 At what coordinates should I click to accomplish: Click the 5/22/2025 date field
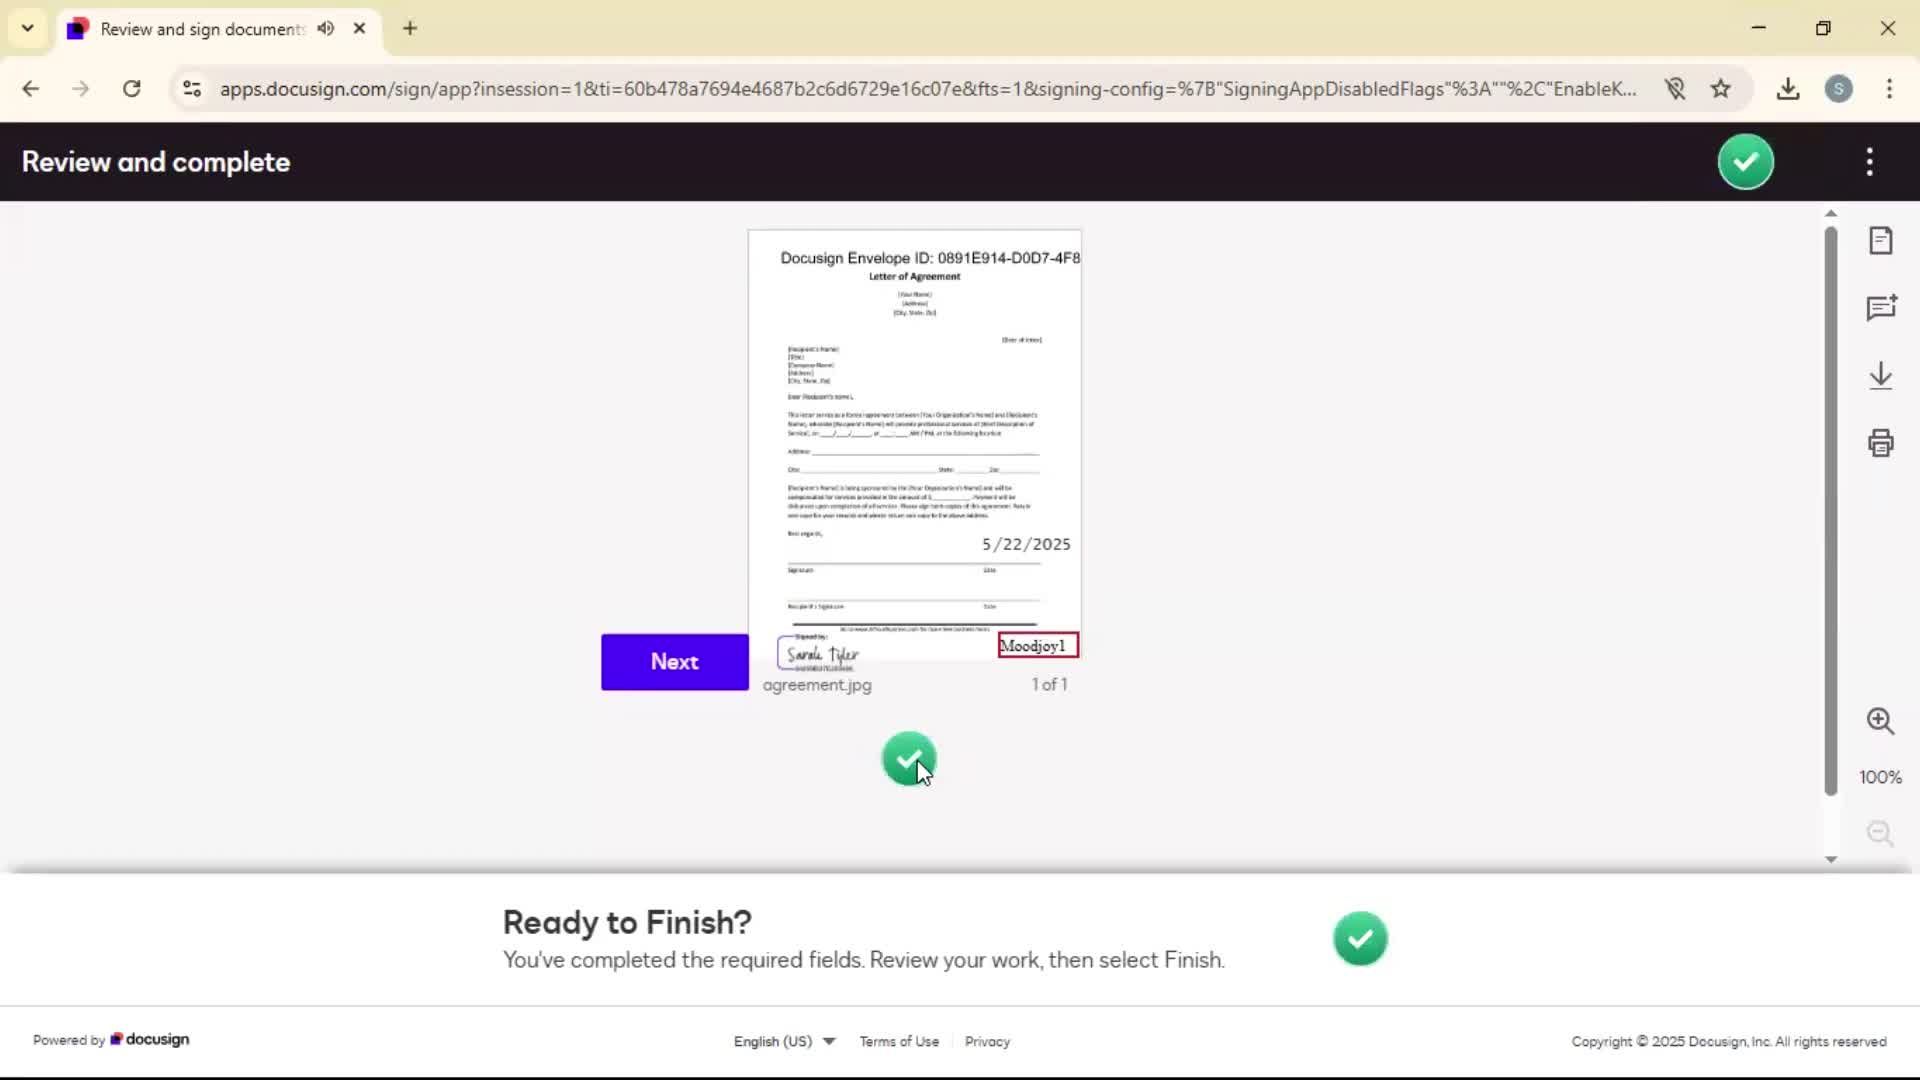[x=1026, y=544]
